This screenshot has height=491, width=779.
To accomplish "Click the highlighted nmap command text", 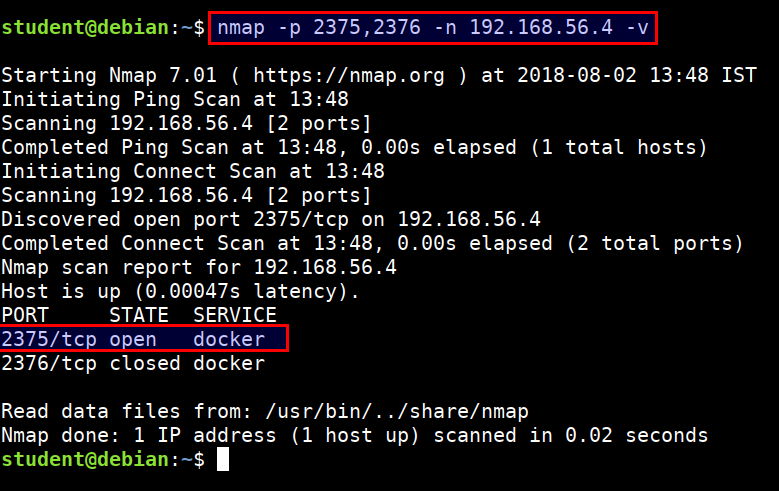I will click(x=433, y=28).
